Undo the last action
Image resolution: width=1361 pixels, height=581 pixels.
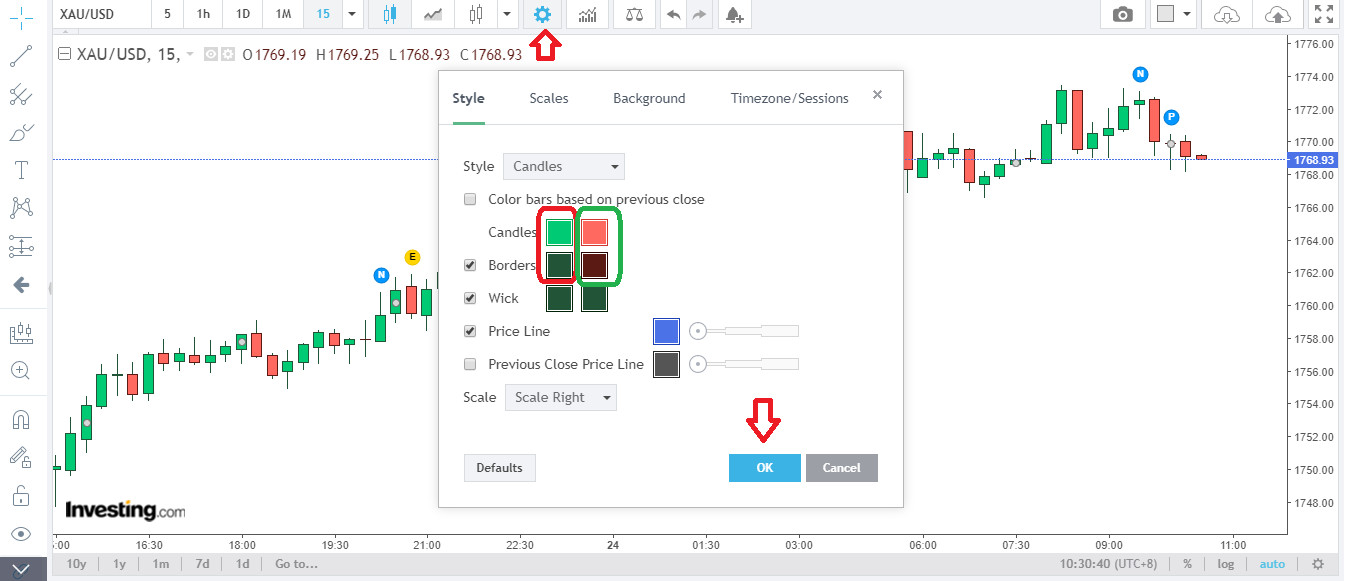[674, 14]
